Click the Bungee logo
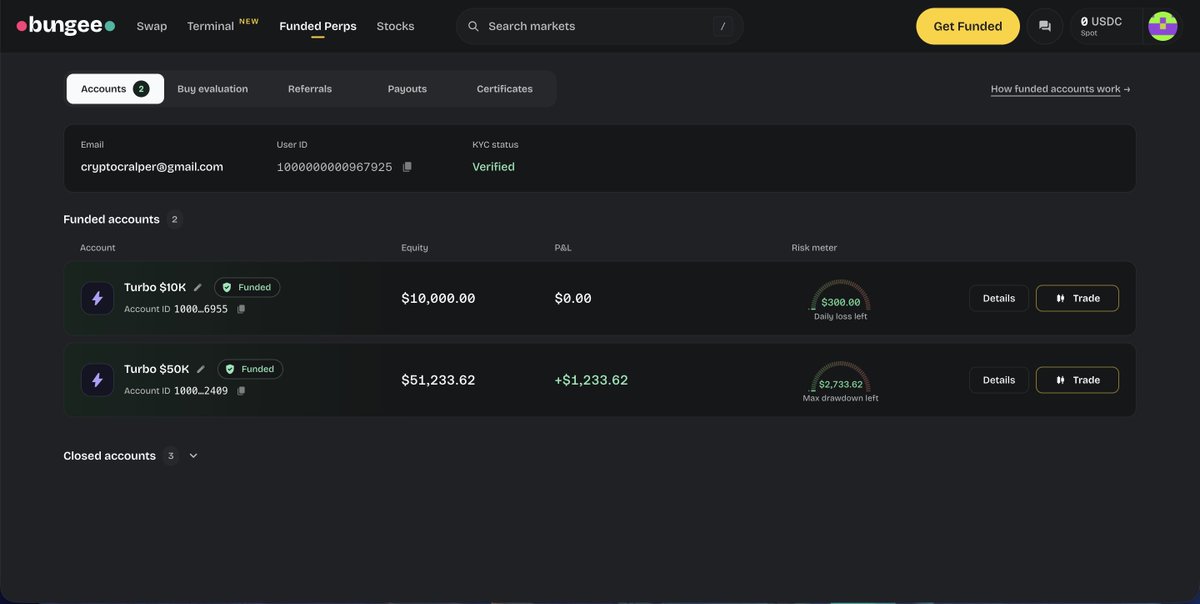The height and width of the screenshot is (604, 1200). point(66,26)
